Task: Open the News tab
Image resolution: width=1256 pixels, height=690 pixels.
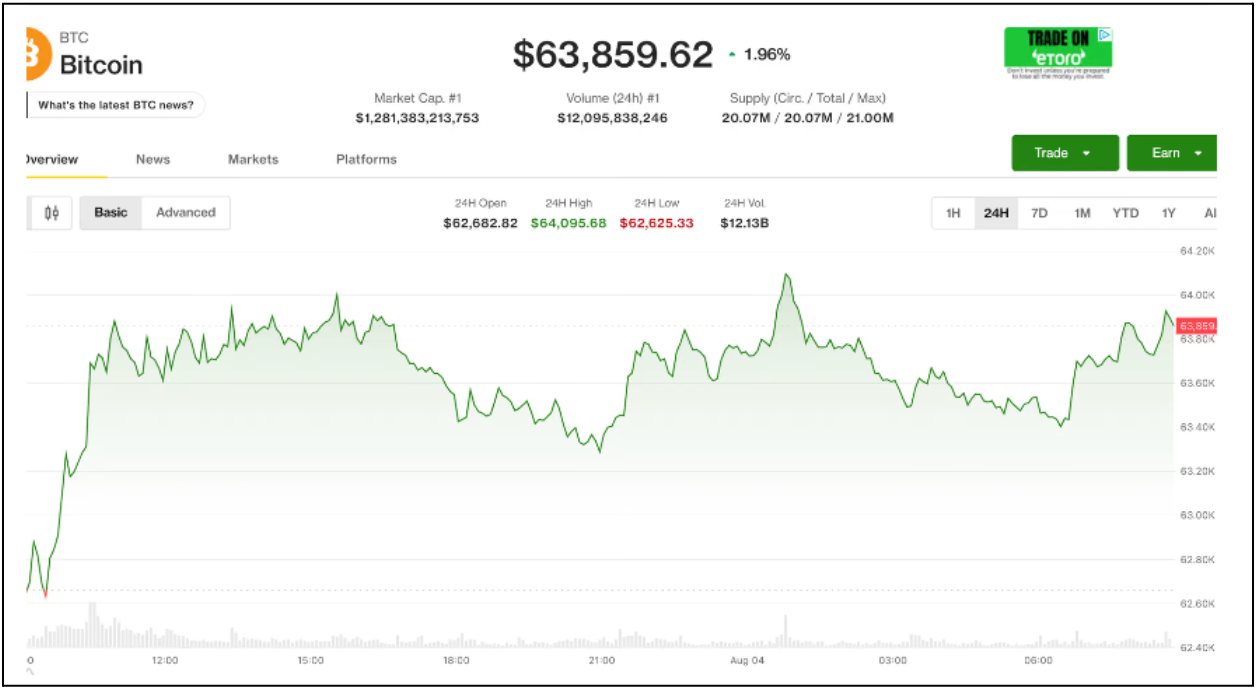Action: pyautogui.click(x=153, y=159)
